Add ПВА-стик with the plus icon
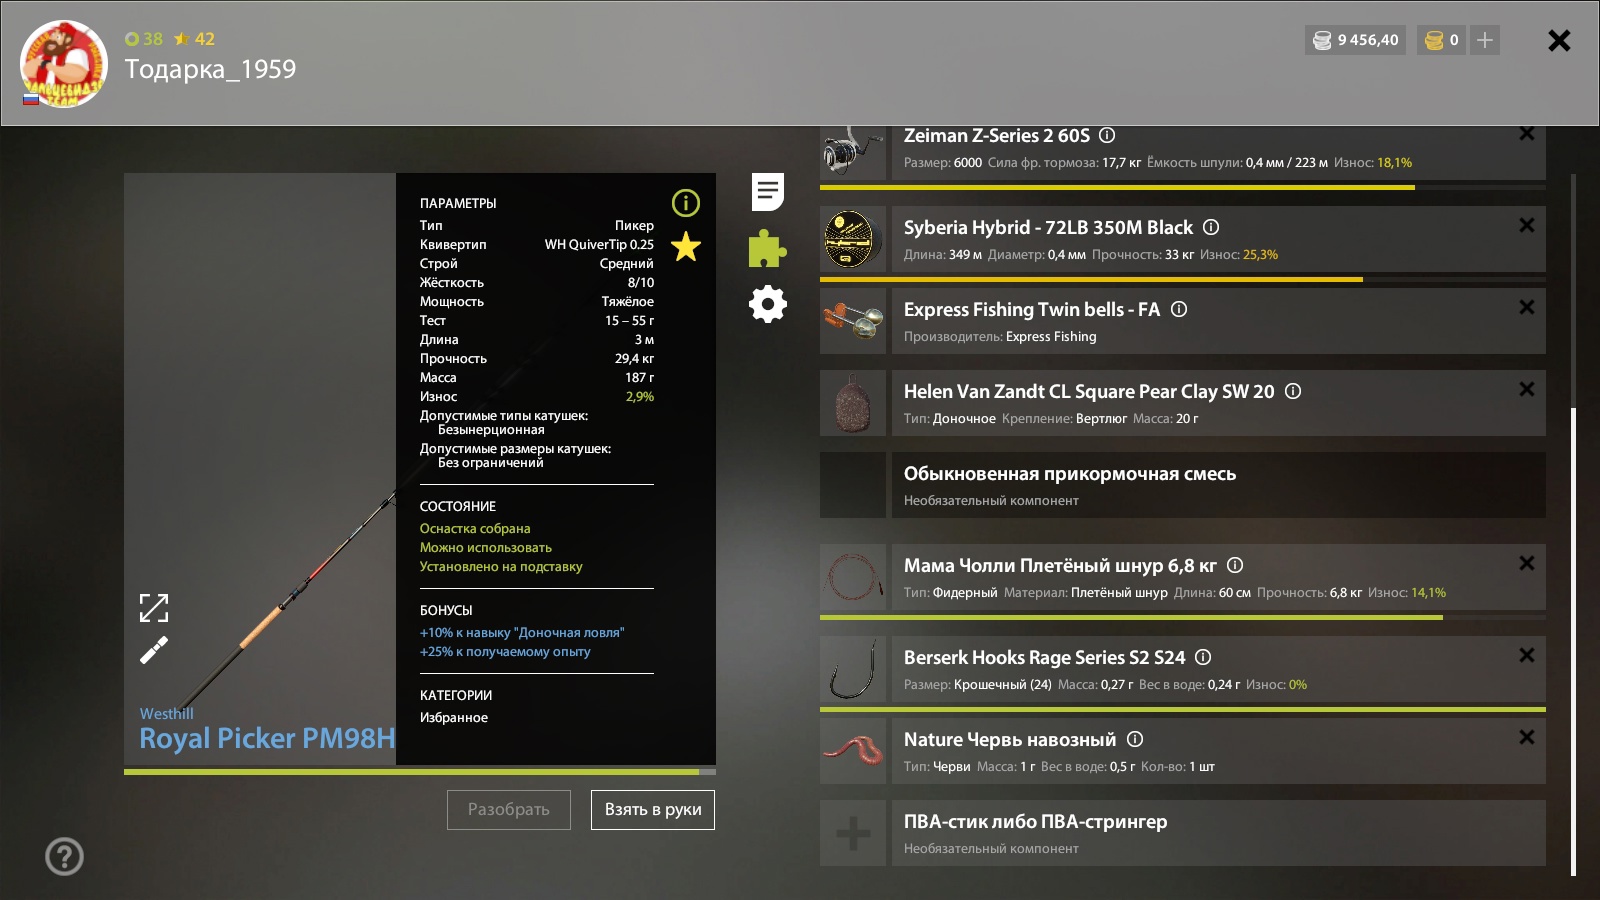This screenshot has width=1600, height=900. [x=853, y=833]
